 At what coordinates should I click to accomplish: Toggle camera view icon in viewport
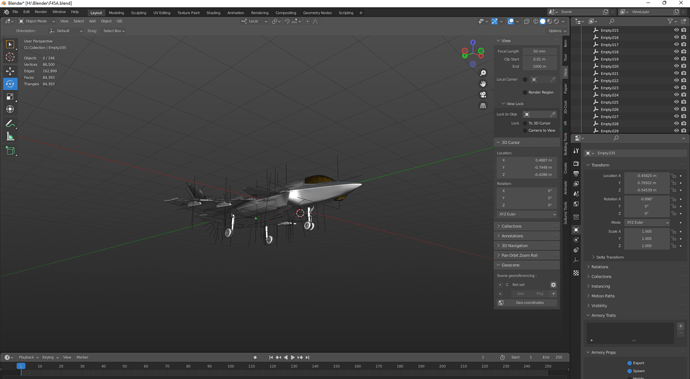[x=483, y=95]
